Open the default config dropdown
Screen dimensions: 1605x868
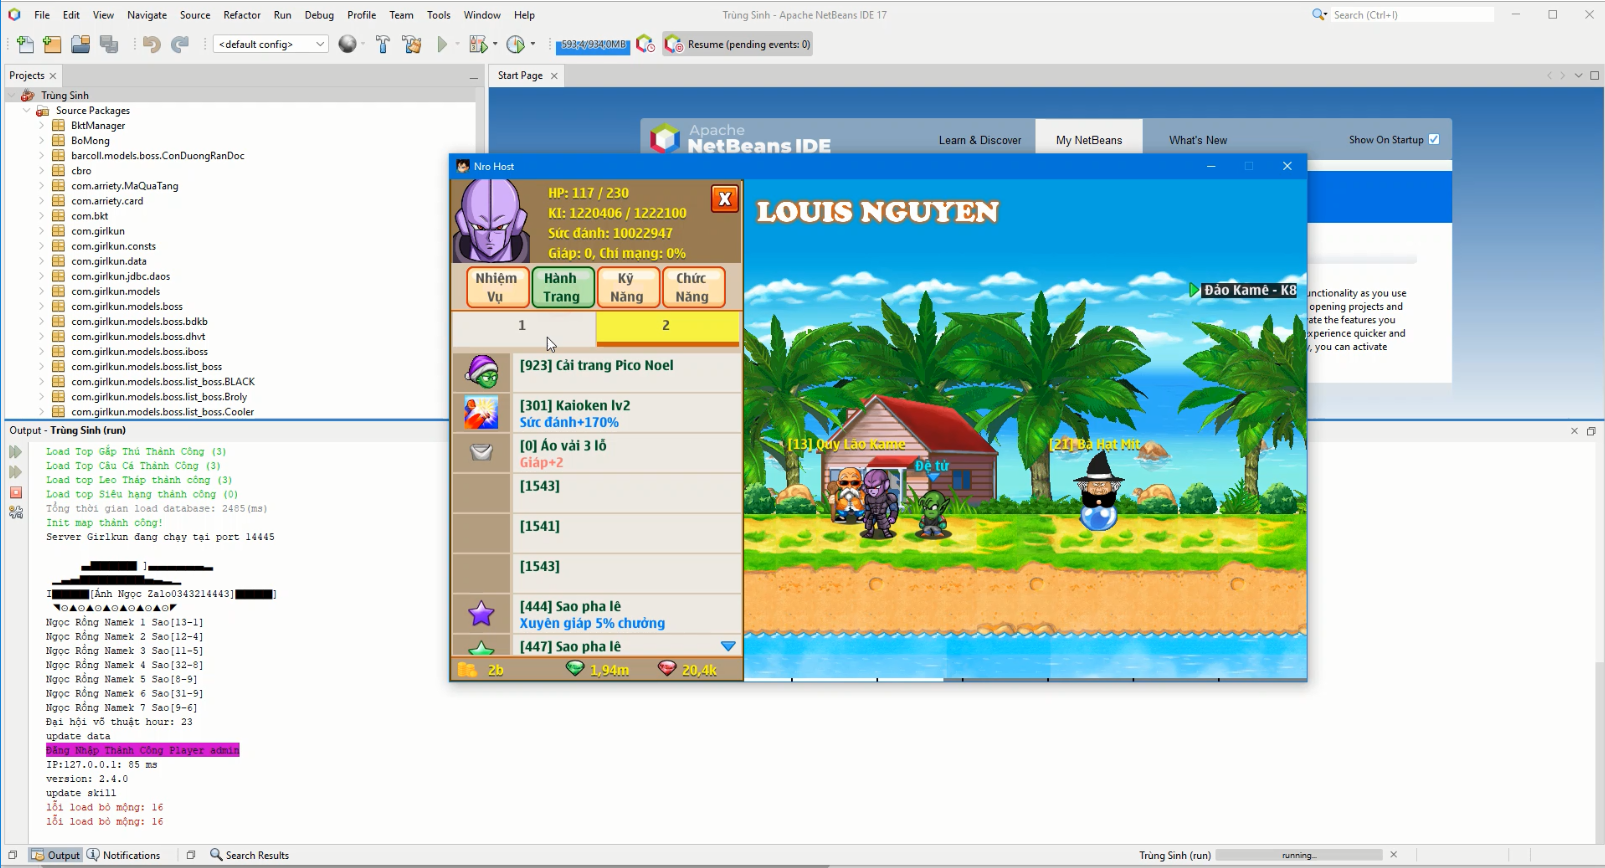pos(271,44)
